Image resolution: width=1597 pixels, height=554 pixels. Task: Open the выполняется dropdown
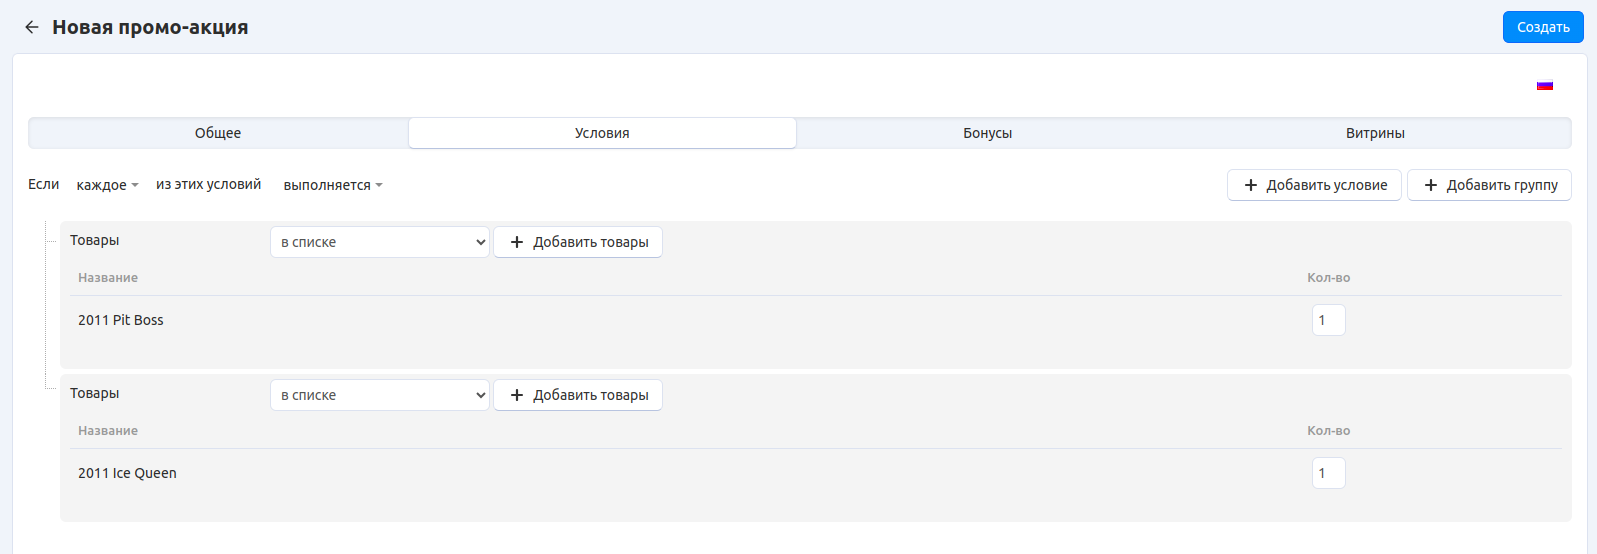pyautogui.click(x=332, y=185)
